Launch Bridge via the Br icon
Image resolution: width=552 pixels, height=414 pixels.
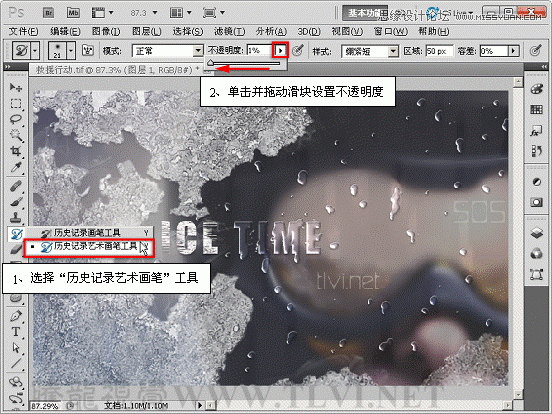[x=49, y=13]
